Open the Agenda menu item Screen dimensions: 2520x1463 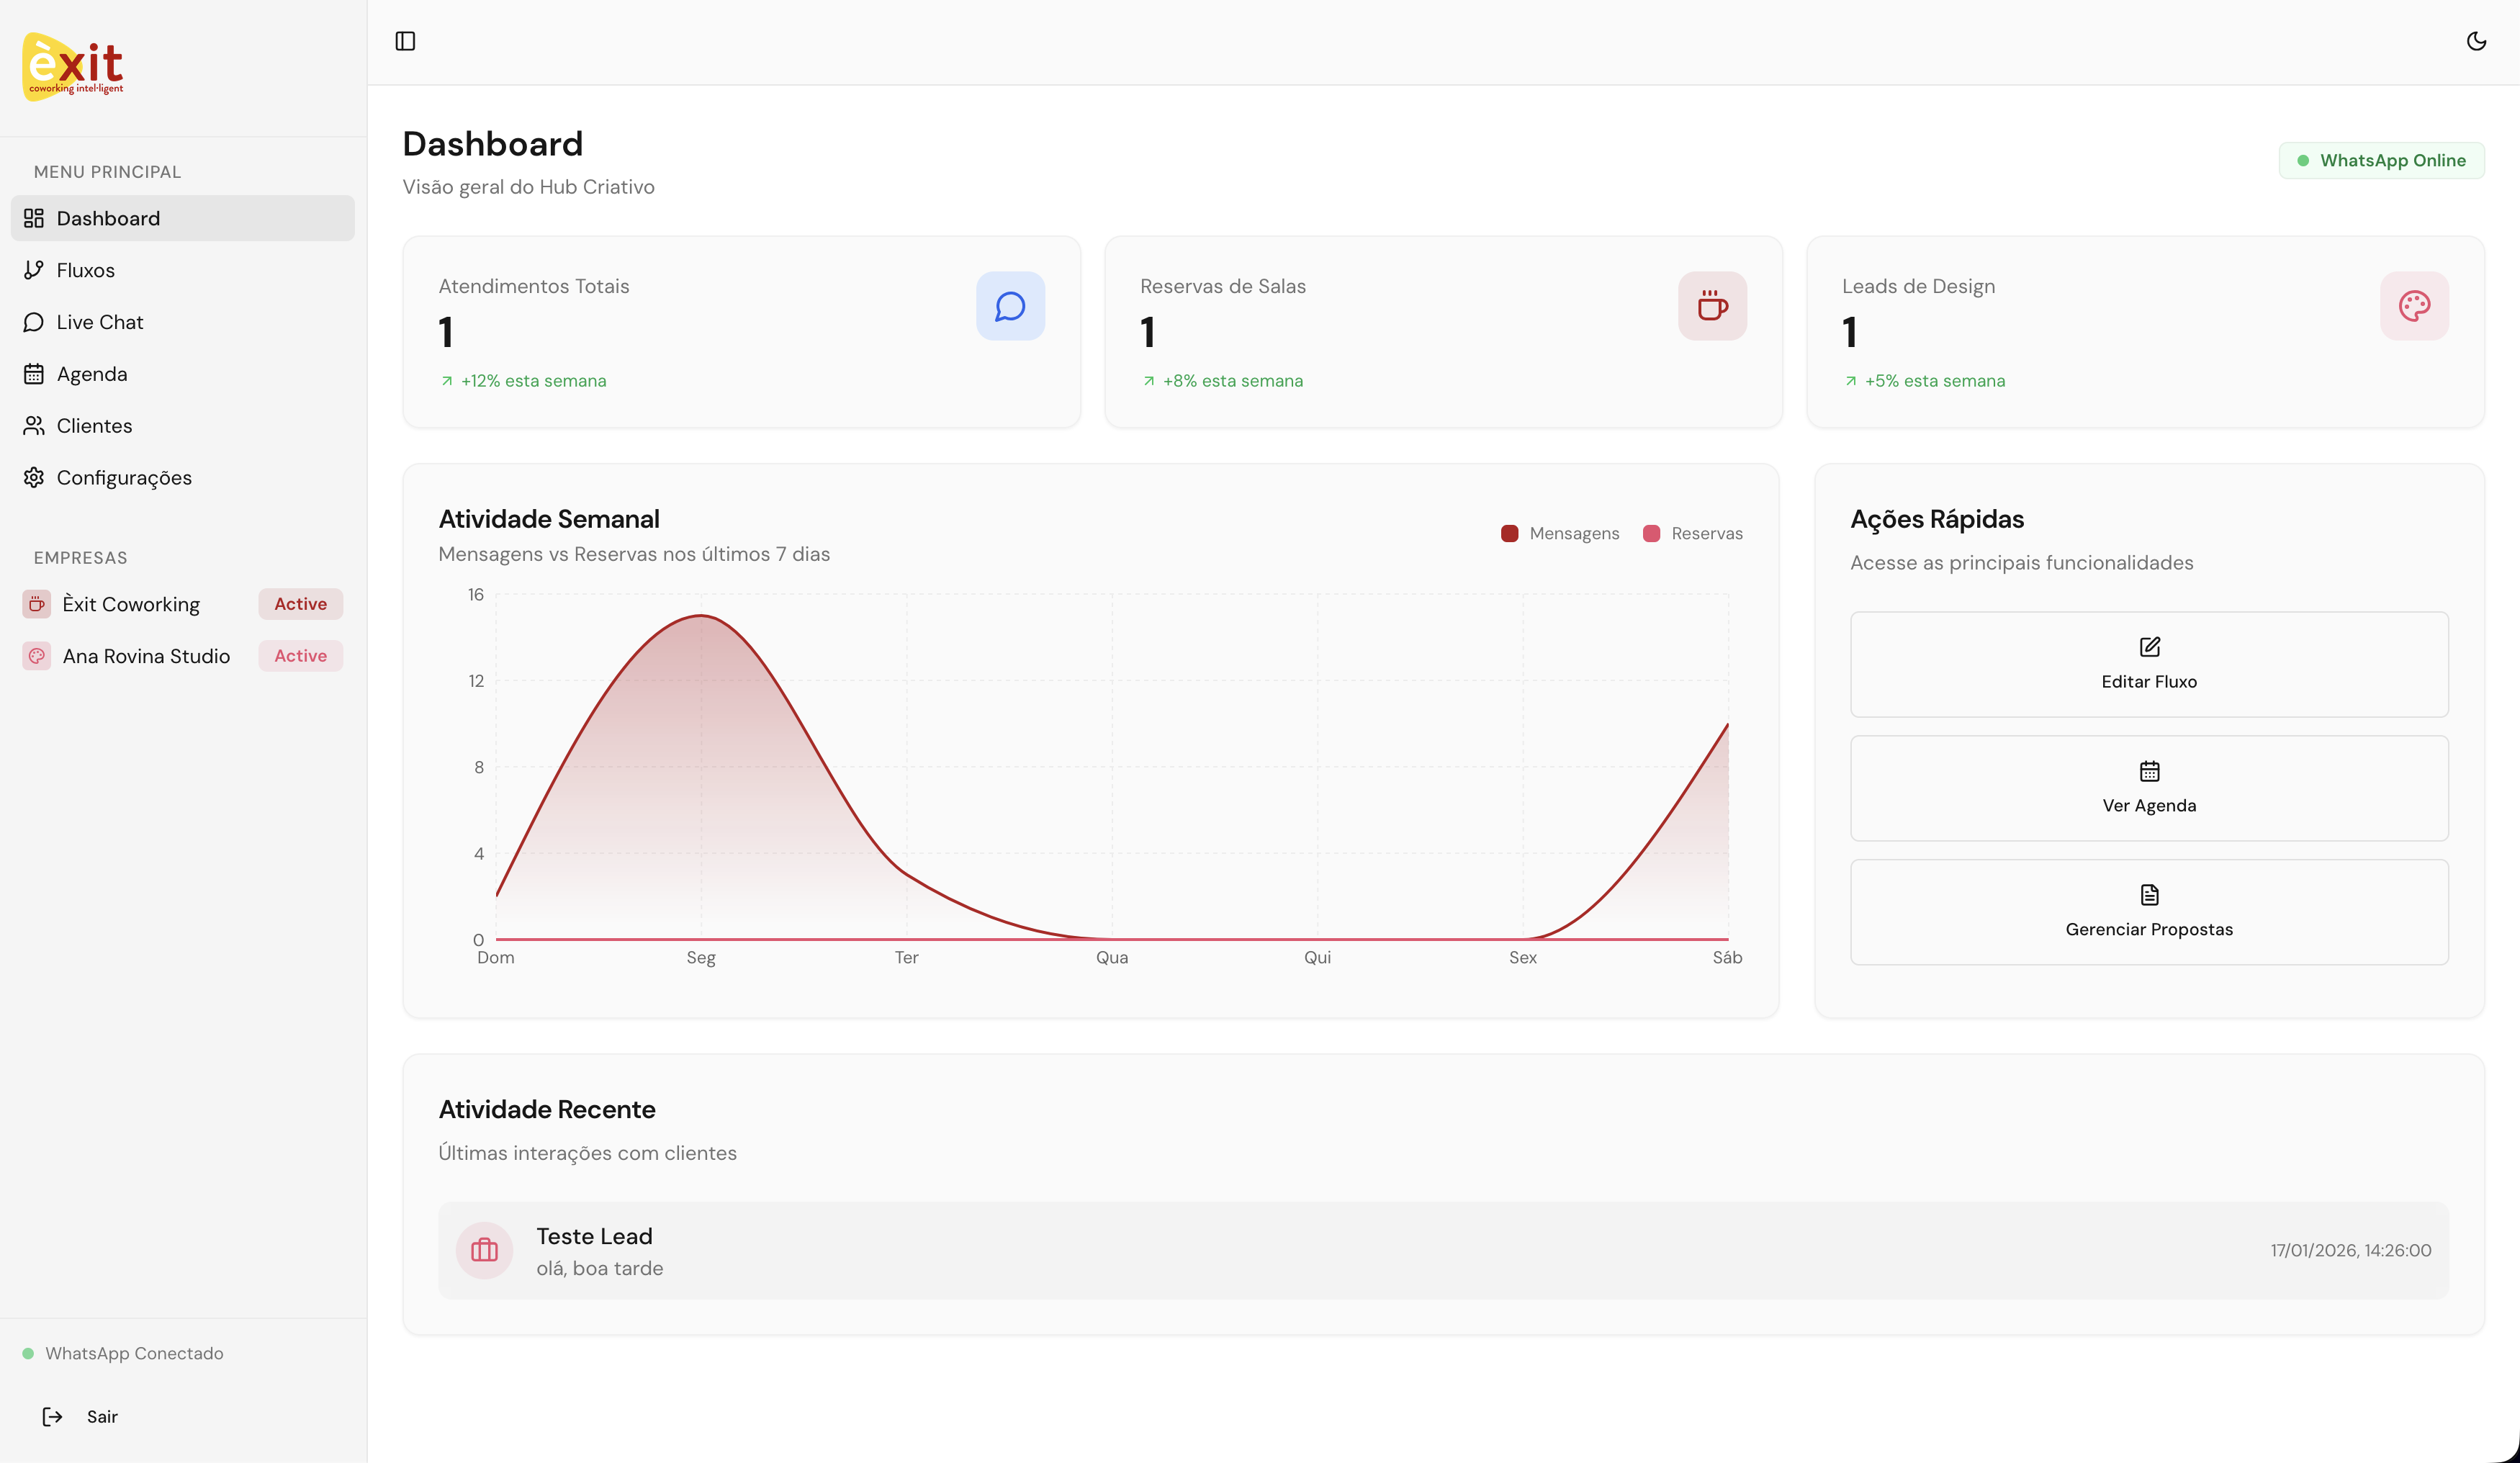(x=91, y=374)
